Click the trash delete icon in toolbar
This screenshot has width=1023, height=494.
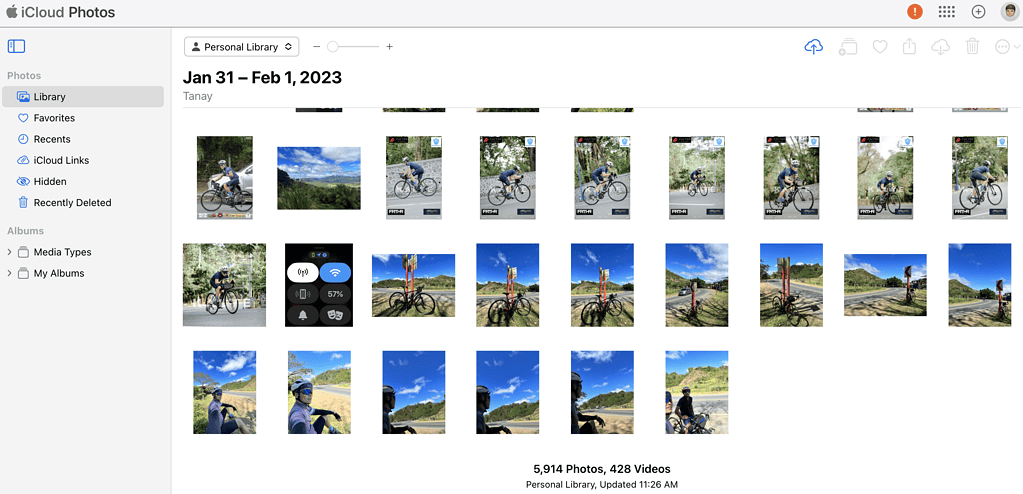click(x=972, y=46)
